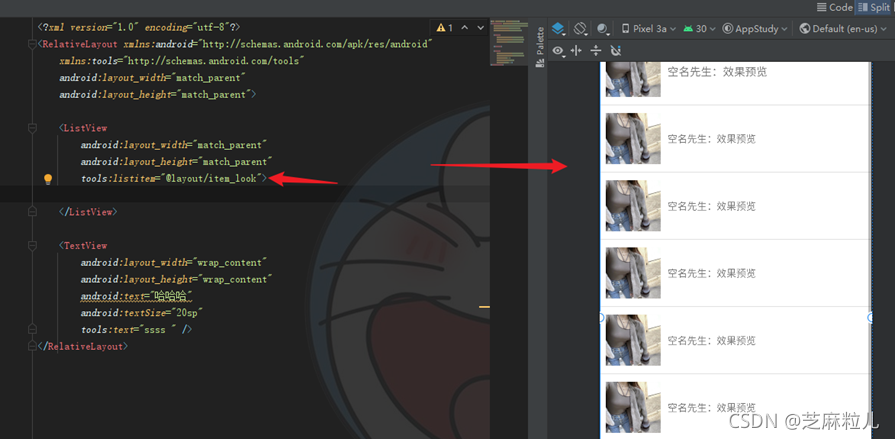Open the orientation for preview dropdown
895x439 pixels.
tap(581, 29)
